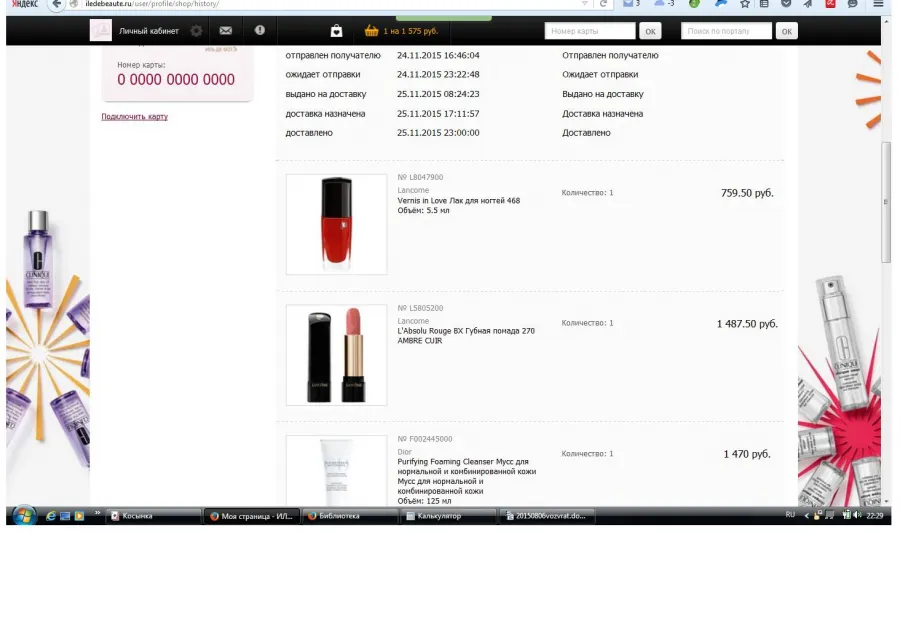
Task: Click the Подключить карту link
Action: [134, 117]
